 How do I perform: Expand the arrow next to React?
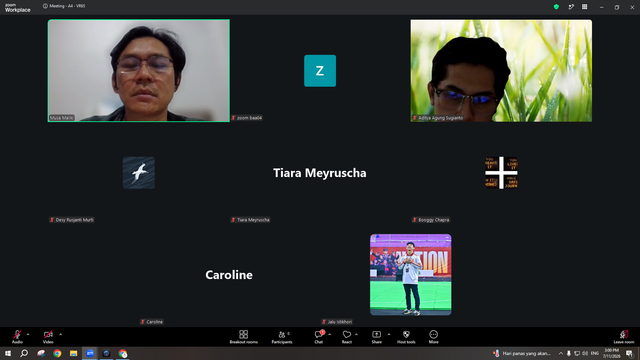[x=356, y=334]
